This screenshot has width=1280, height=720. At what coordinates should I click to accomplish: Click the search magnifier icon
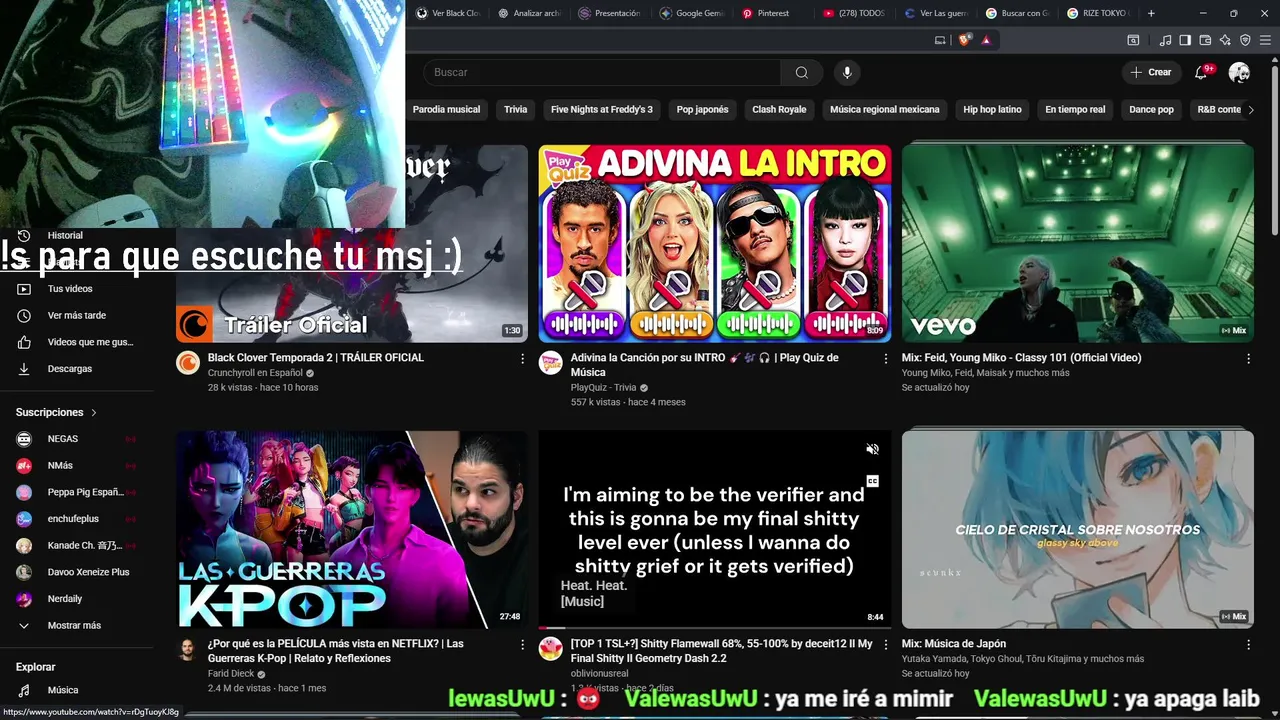[801, 72]
